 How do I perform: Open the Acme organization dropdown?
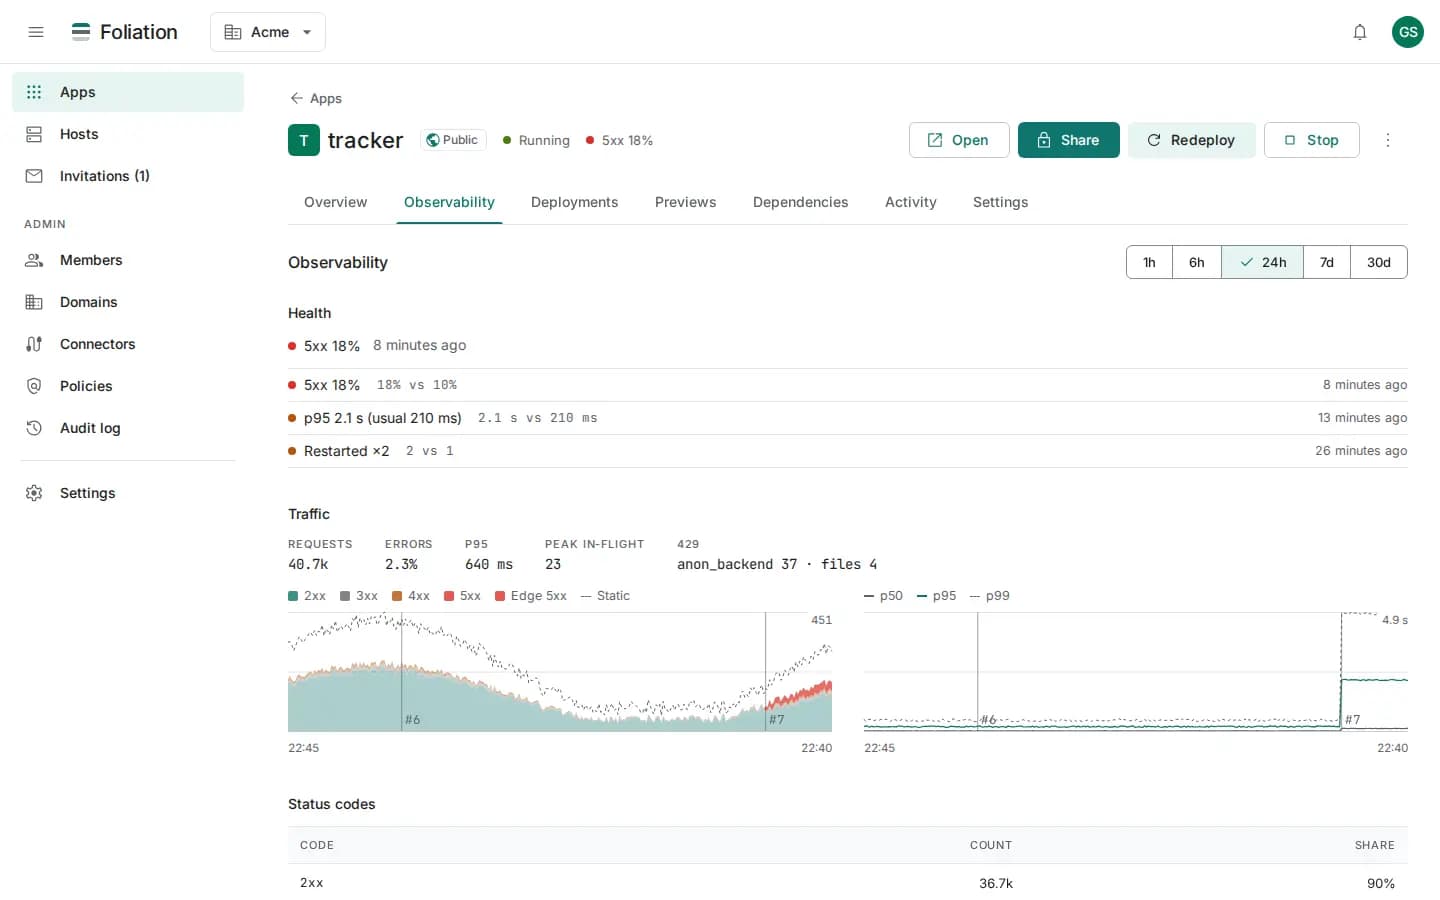point(268,32)
